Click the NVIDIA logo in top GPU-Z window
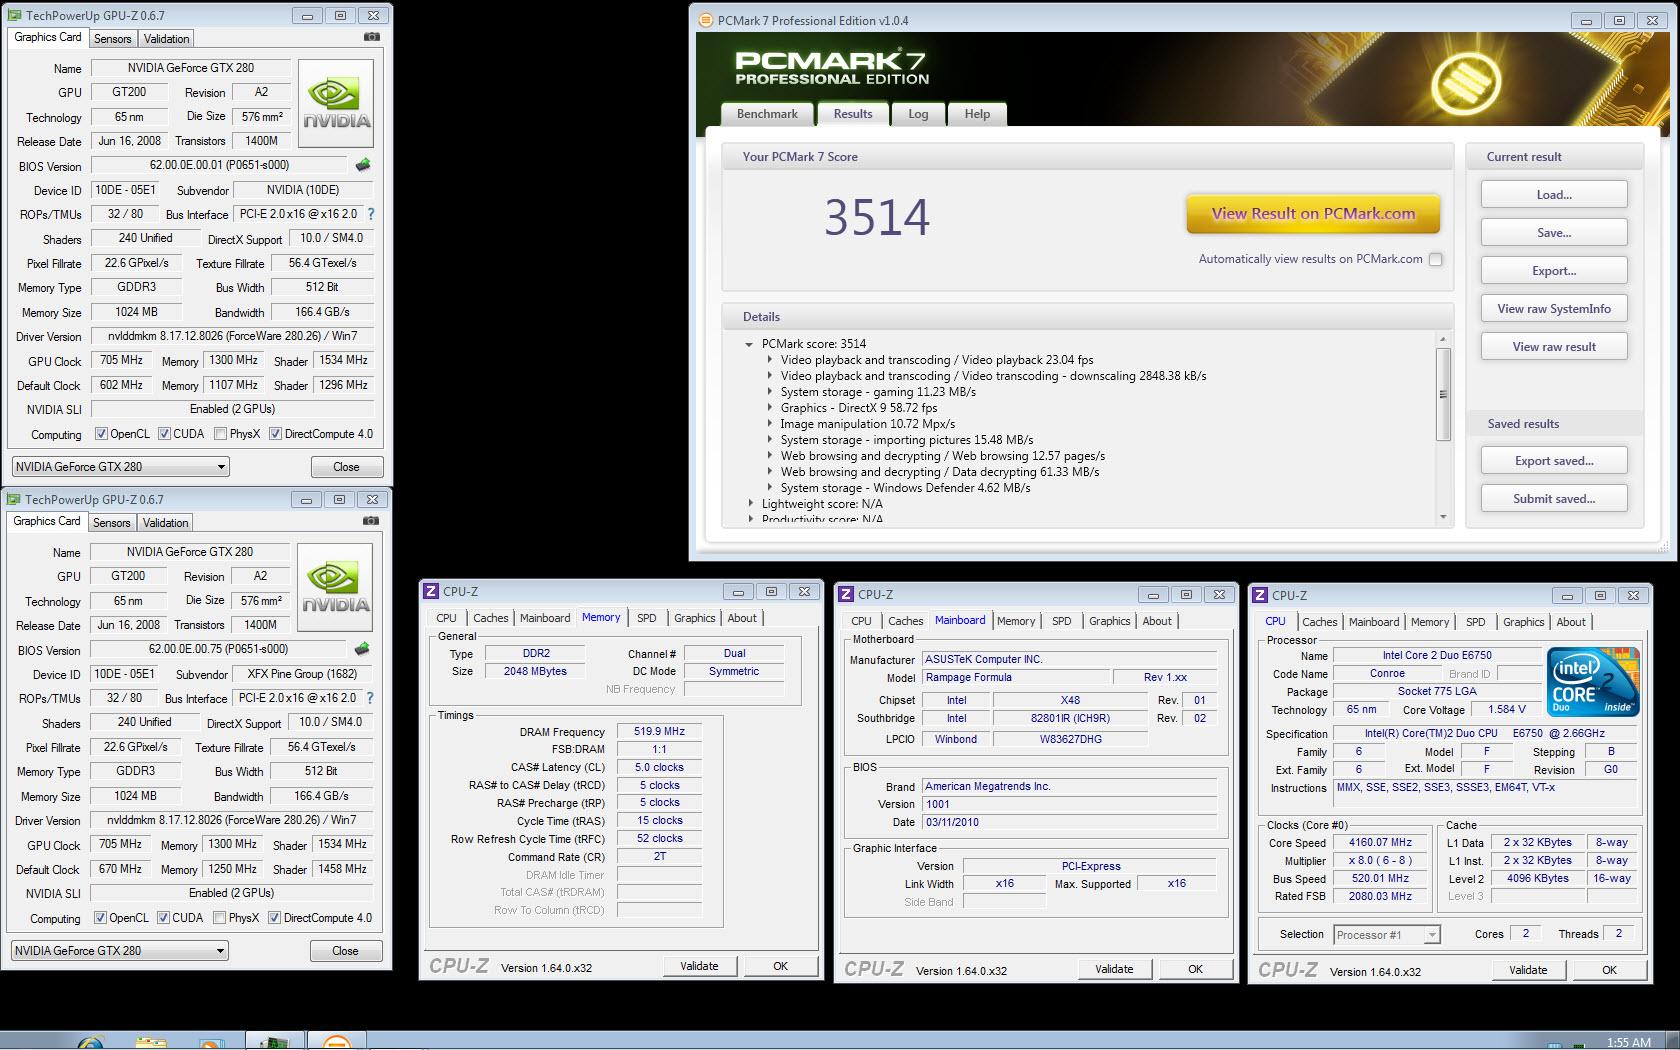1680x1050 pixels. tap(337, 104)
